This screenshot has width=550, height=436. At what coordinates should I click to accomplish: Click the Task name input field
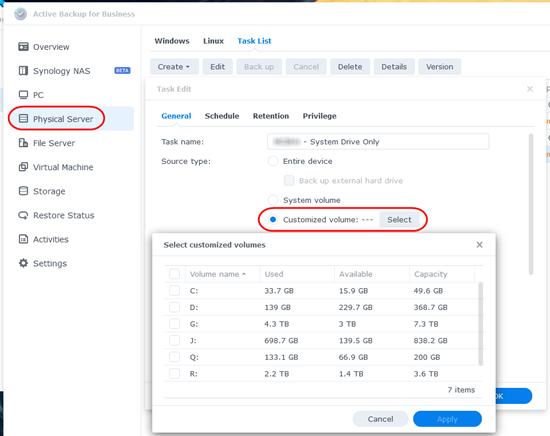click(x=378, y=142)
